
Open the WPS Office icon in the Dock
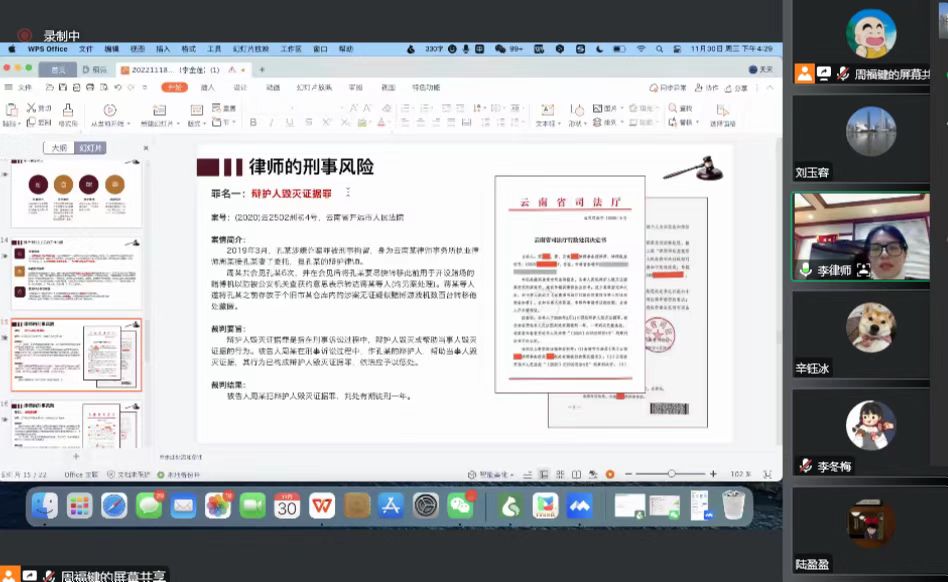(322, 506)
